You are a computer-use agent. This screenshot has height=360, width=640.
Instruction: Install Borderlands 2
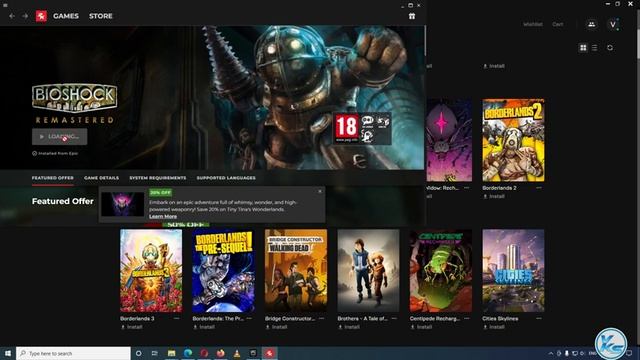[494, 196]
